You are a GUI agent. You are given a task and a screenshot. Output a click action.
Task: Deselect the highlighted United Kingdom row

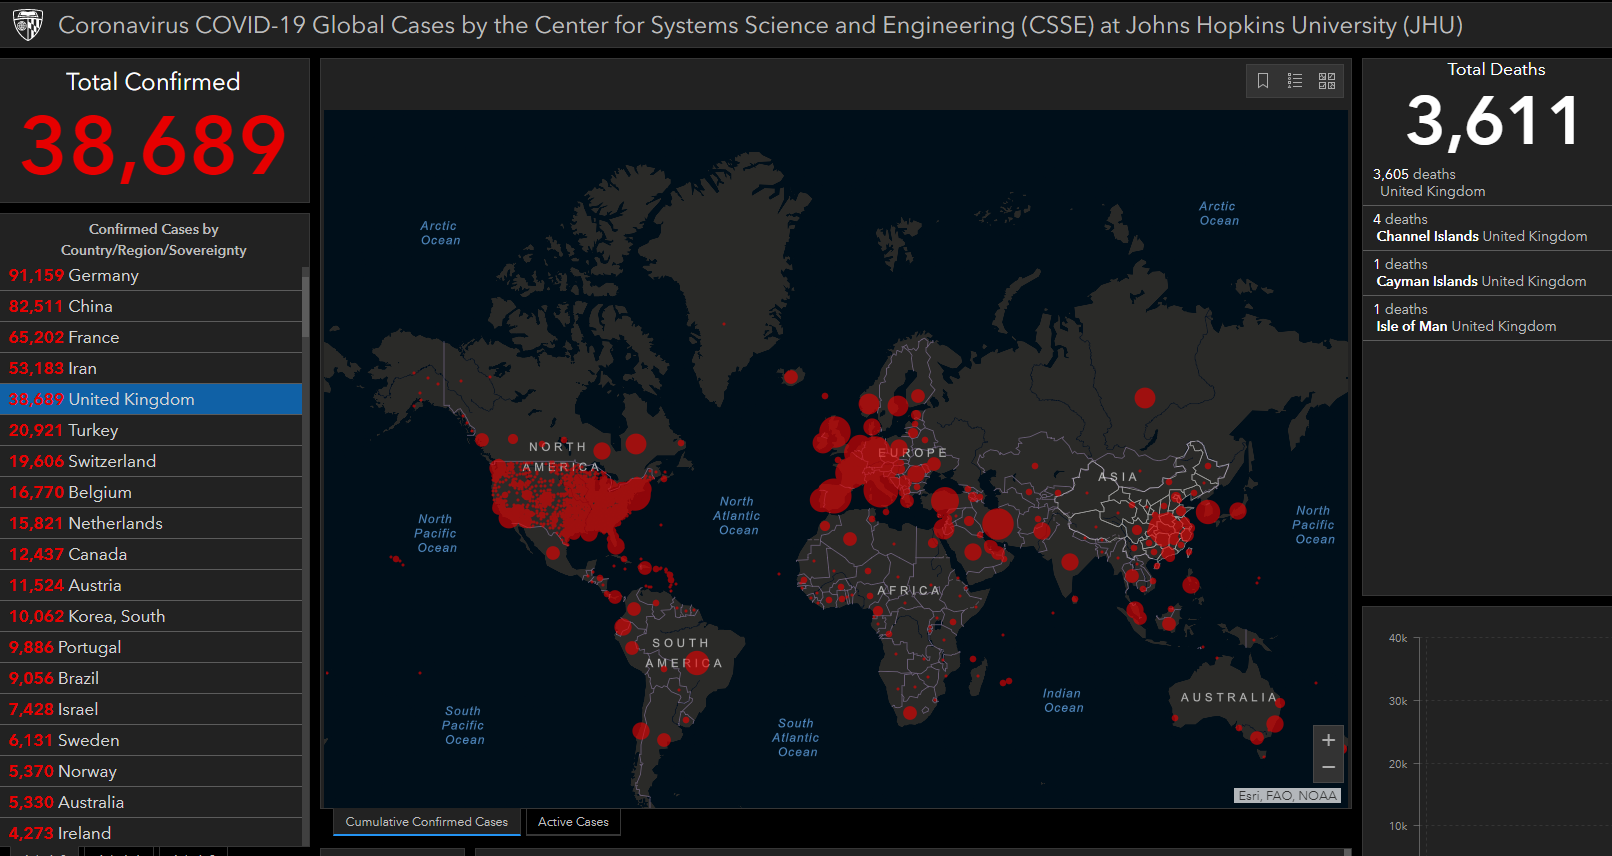(x=150, y=400)
